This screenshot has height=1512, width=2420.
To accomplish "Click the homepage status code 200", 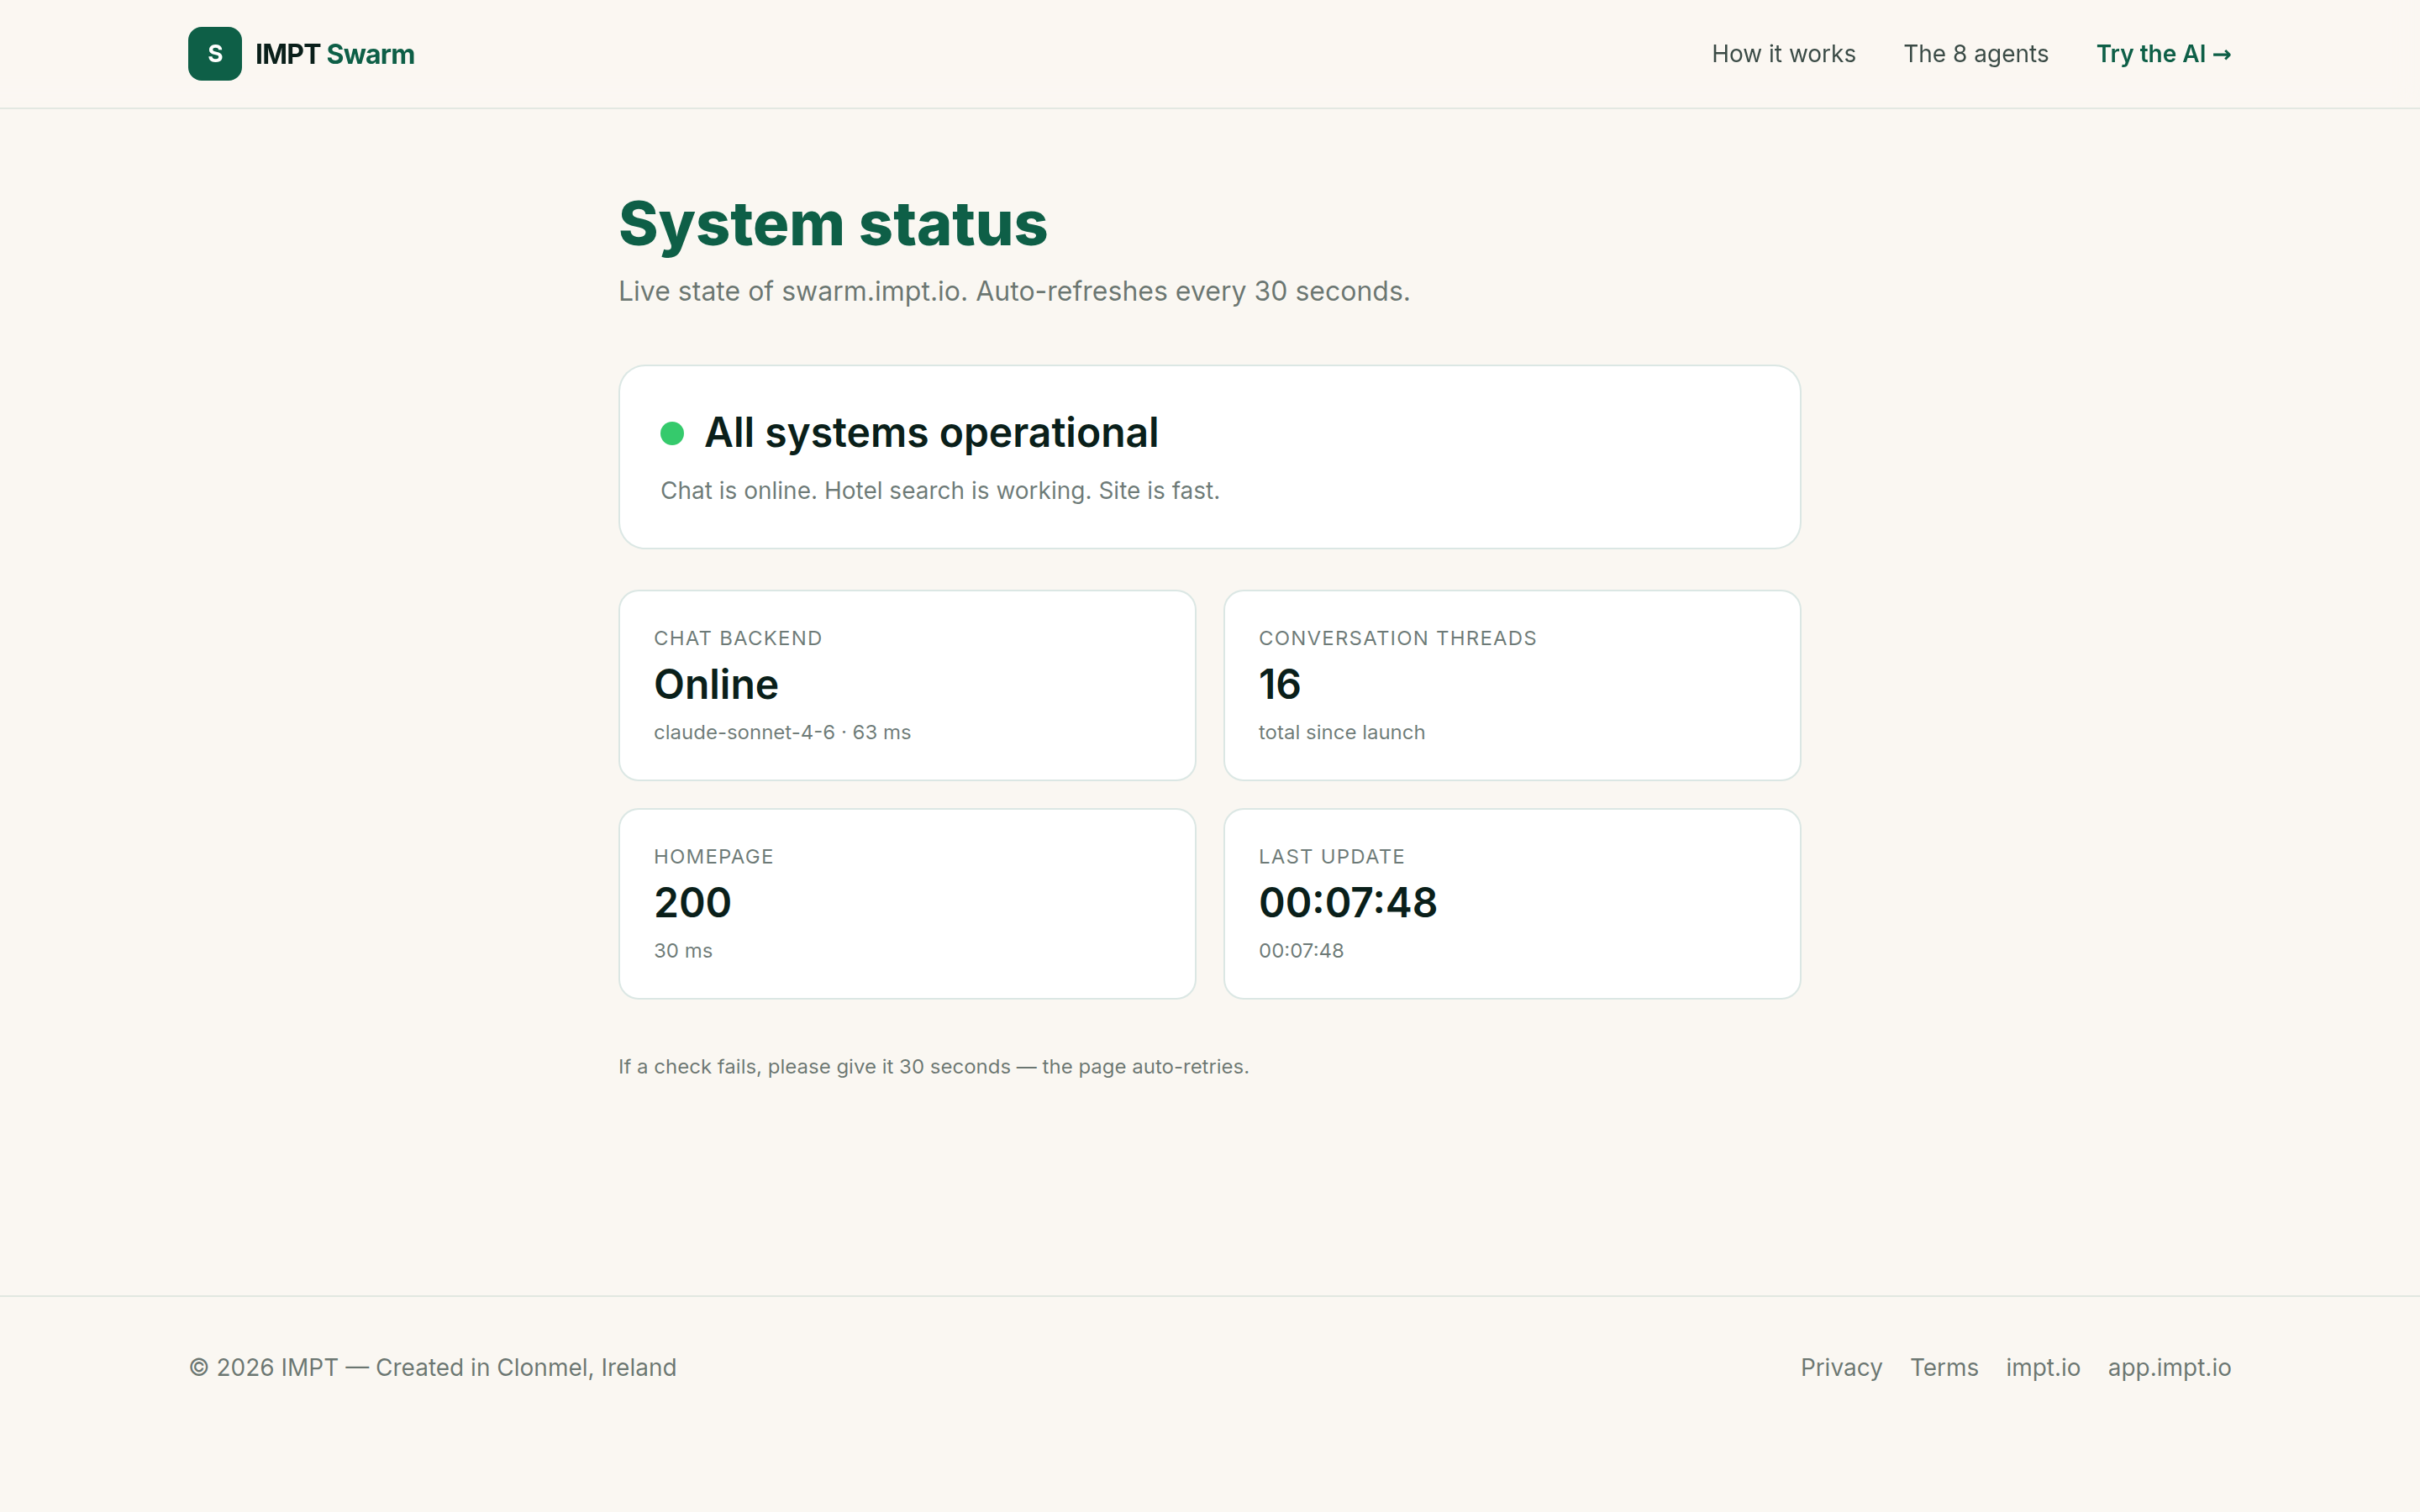I will 692,903.
